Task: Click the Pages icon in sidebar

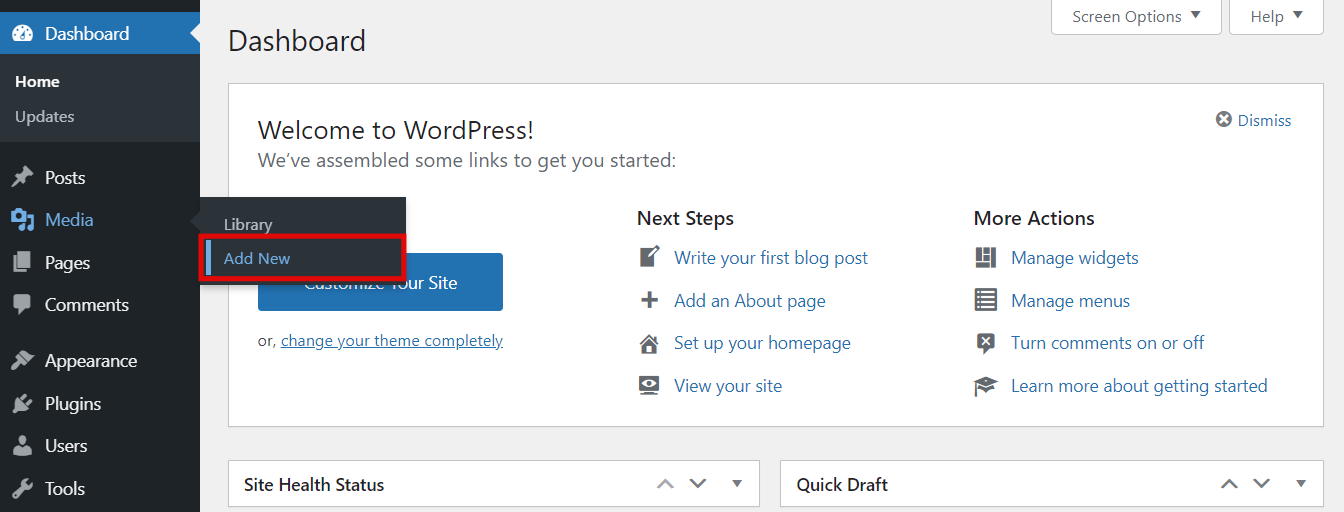Action: pyautogui.click(x=22, y=263)
